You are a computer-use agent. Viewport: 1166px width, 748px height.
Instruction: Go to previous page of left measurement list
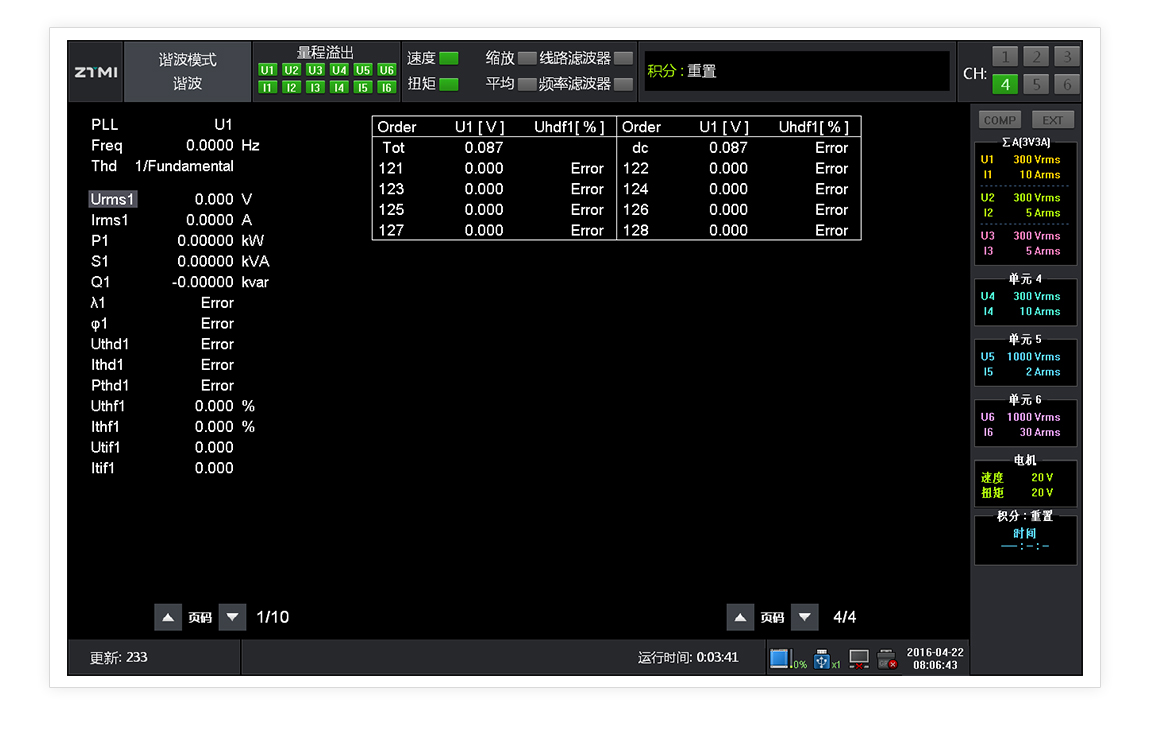168,618
